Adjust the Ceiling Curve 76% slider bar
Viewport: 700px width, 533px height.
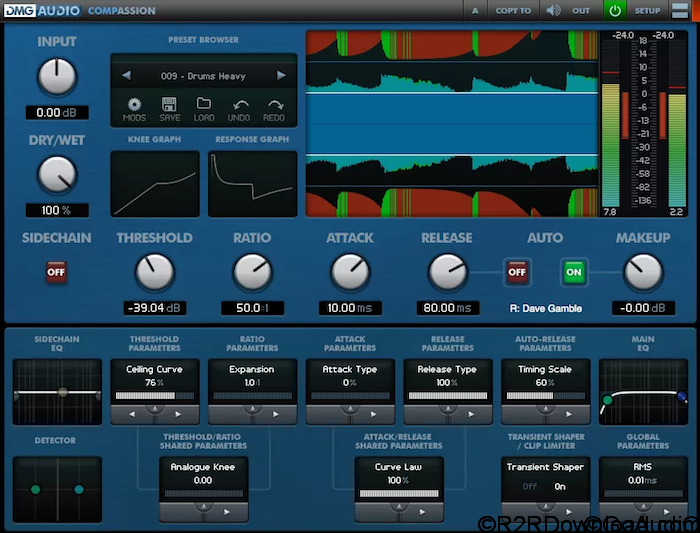154,396
